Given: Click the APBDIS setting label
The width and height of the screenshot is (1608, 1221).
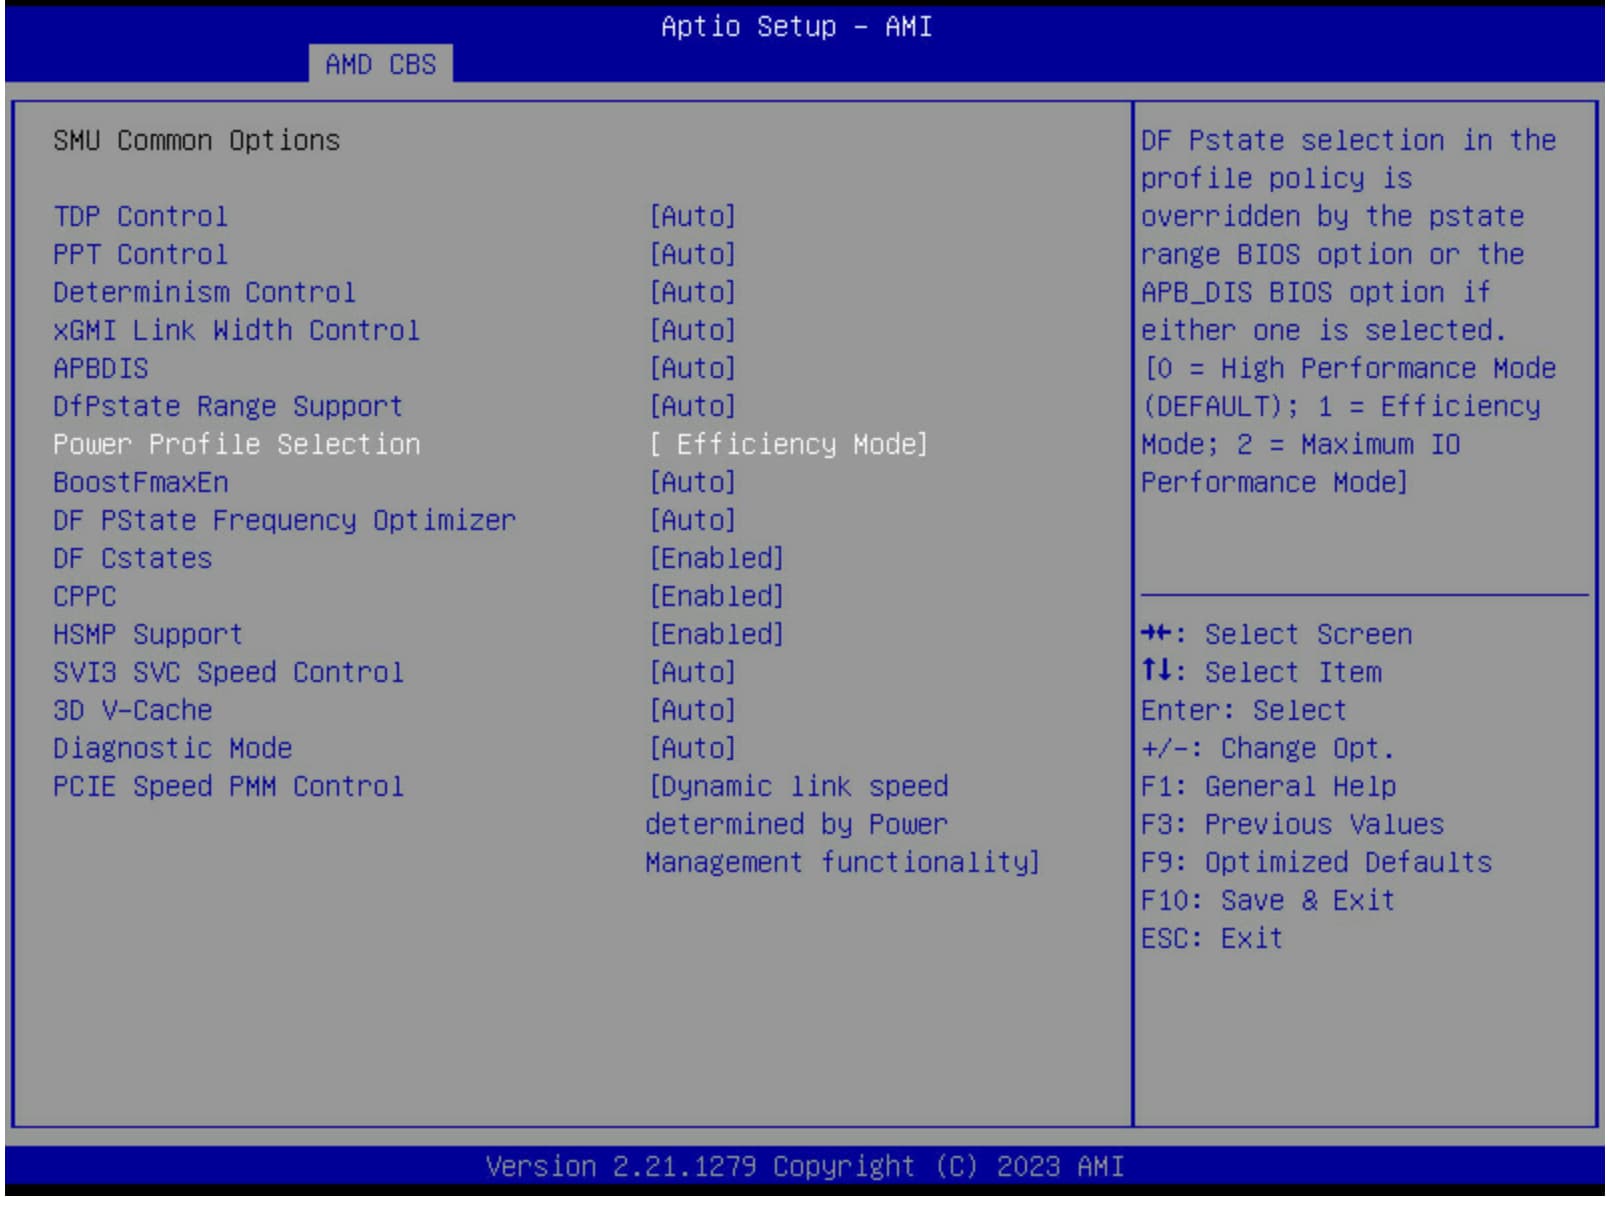Looking at the screenshot, I should (101, 369).
